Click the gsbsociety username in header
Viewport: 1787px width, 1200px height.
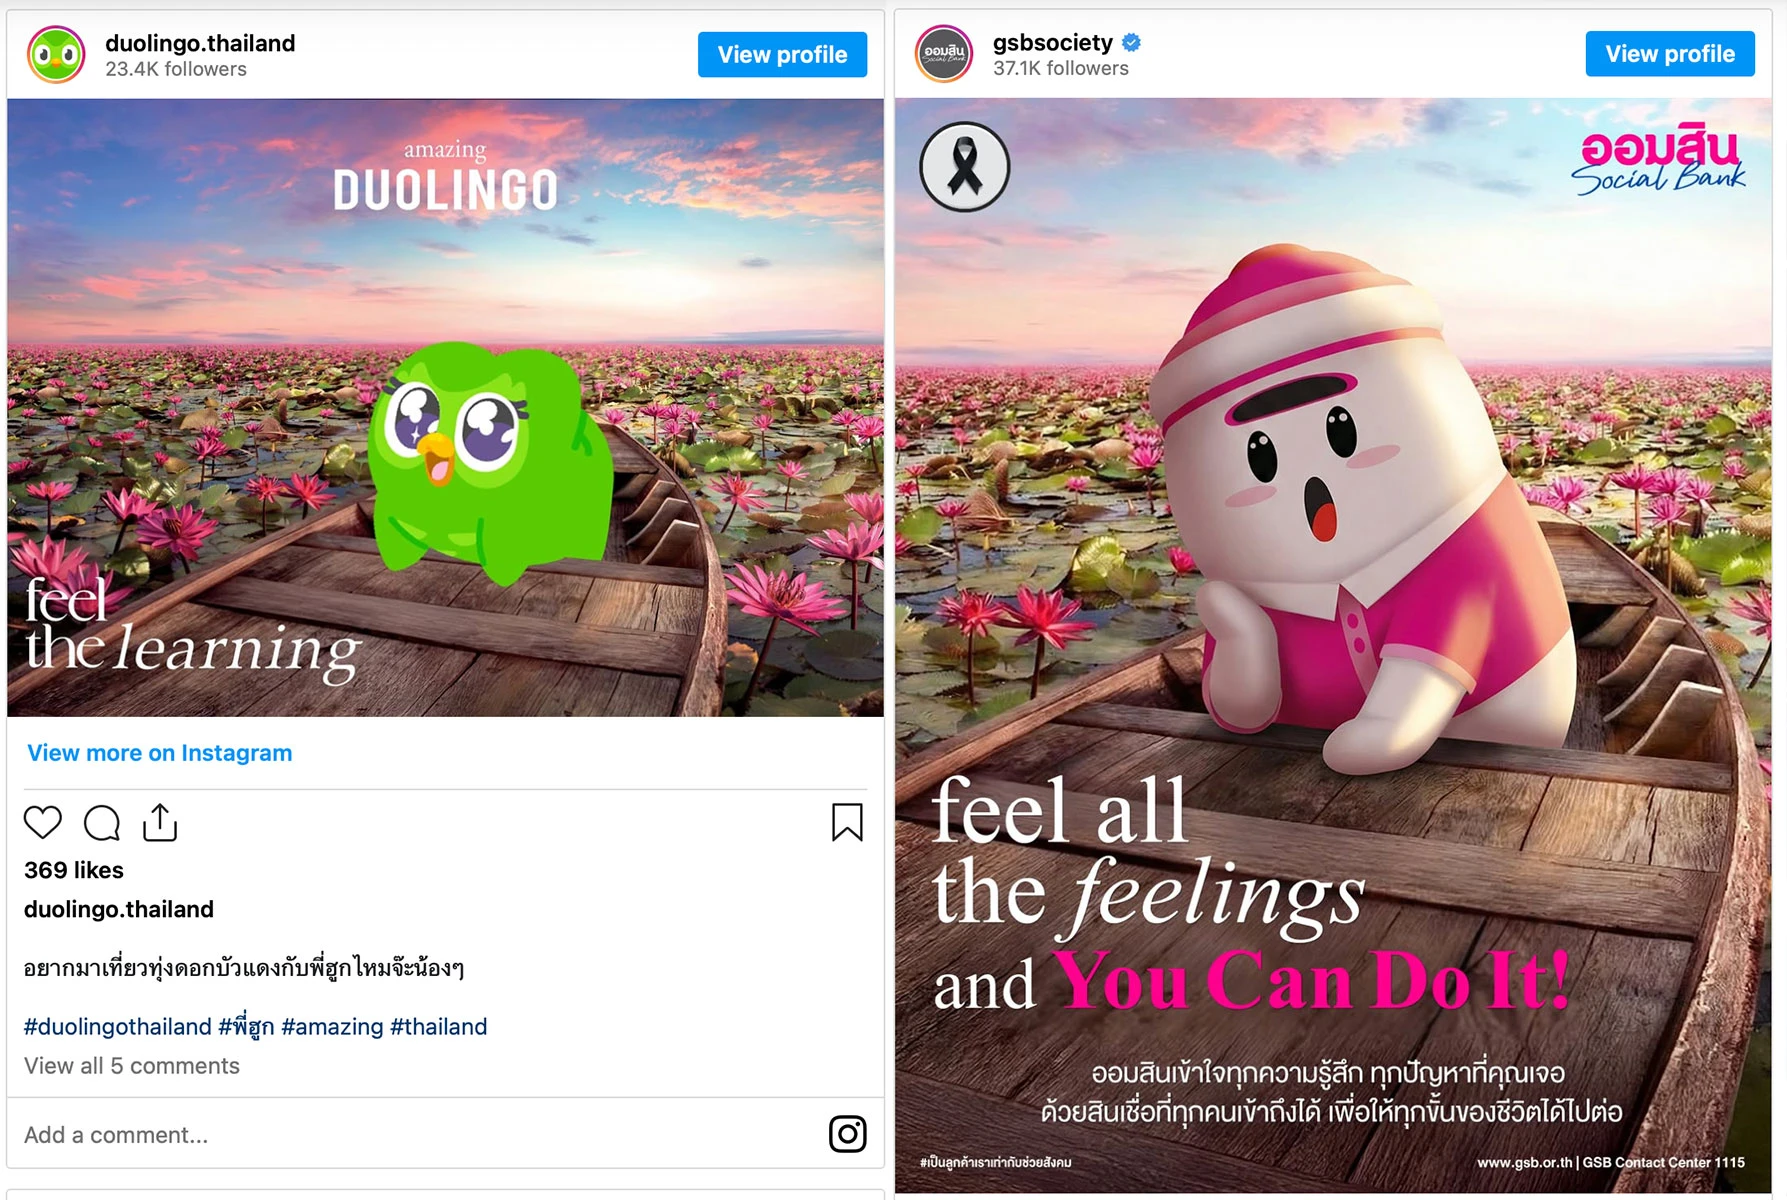[1053, 43]
